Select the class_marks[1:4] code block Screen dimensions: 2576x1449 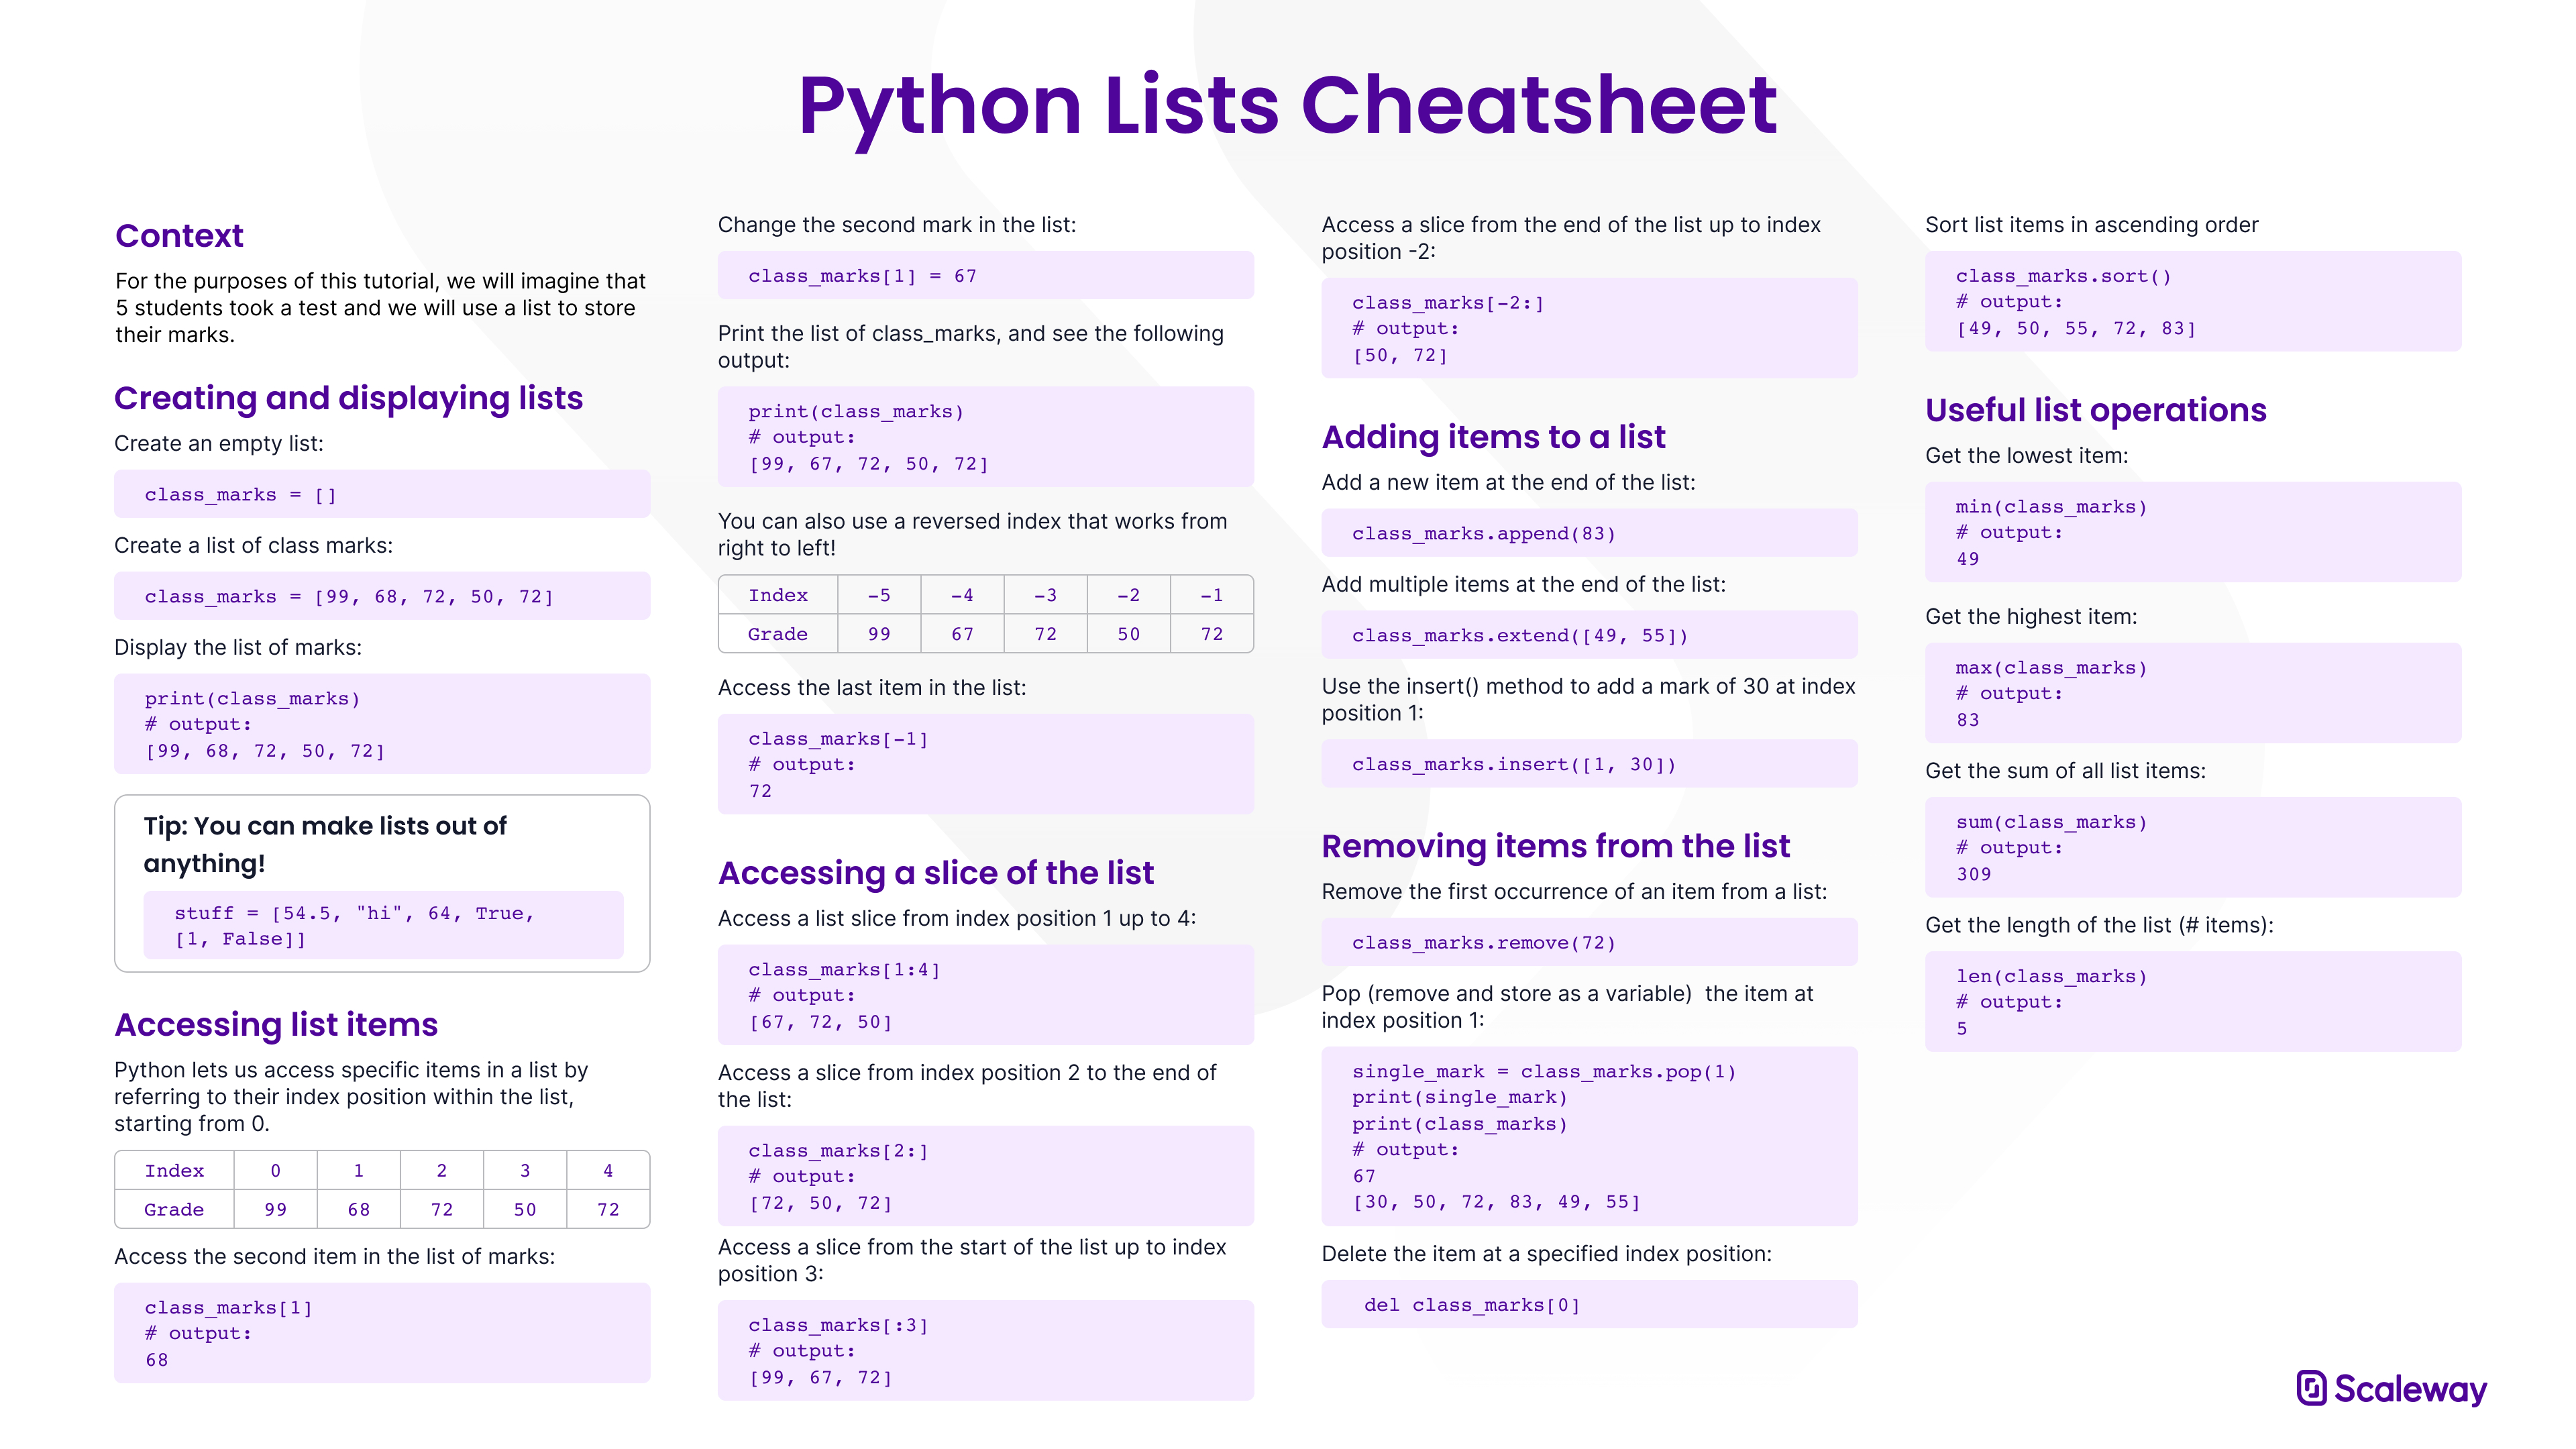(x=986, y=995)
